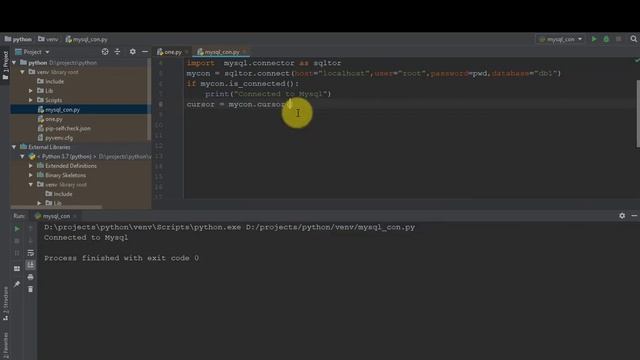Click the Project tree vertical scrollbar
This screenshot has width=640, height=360.
click(149, 100)
